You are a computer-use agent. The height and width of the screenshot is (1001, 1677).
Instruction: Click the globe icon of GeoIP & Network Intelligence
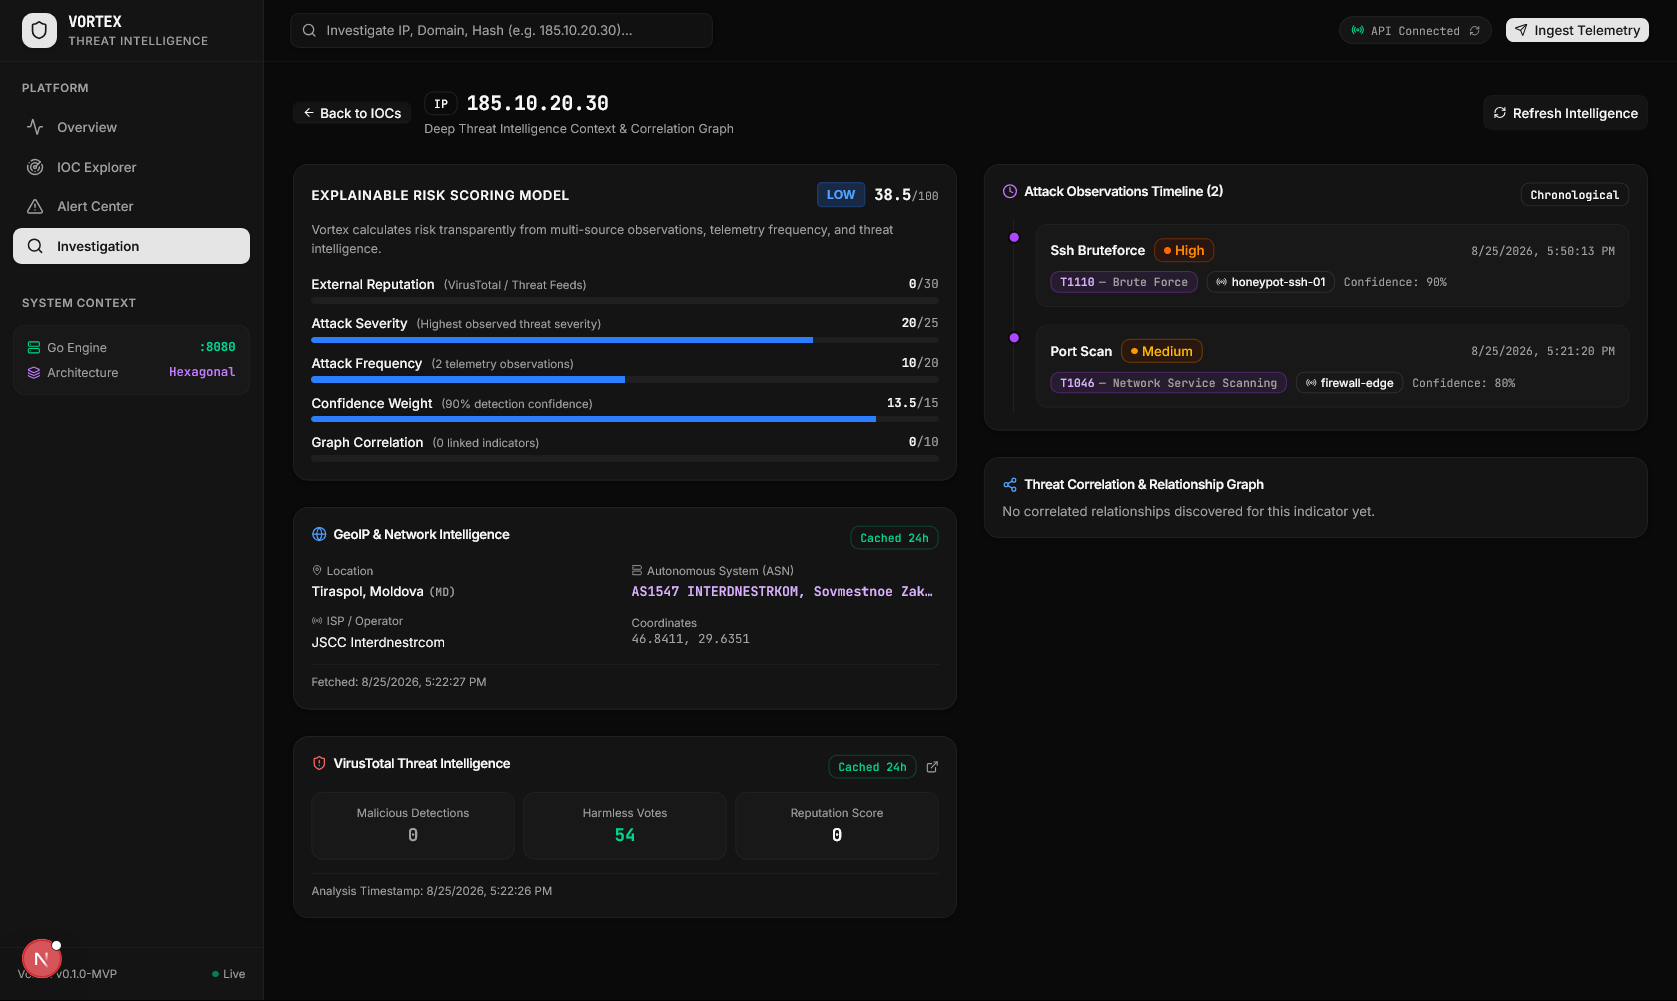coord(319,534)
